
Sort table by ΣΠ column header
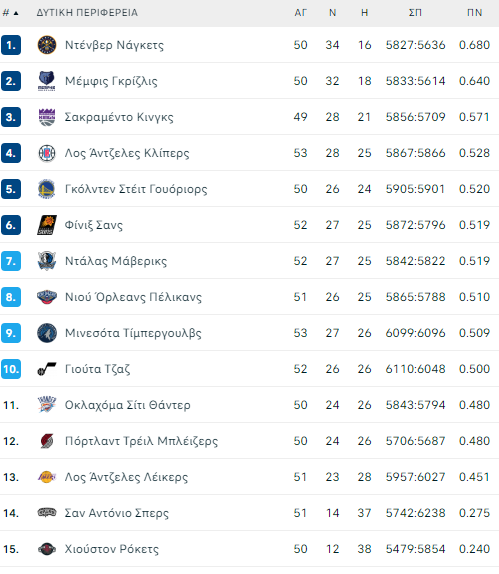point(415,13)
